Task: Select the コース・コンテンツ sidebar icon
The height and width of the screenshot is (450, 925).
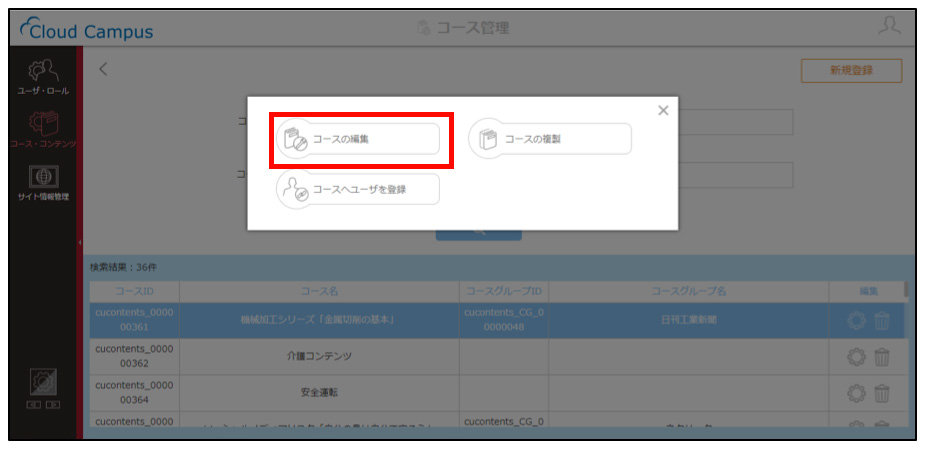Action: click(43, 129)
